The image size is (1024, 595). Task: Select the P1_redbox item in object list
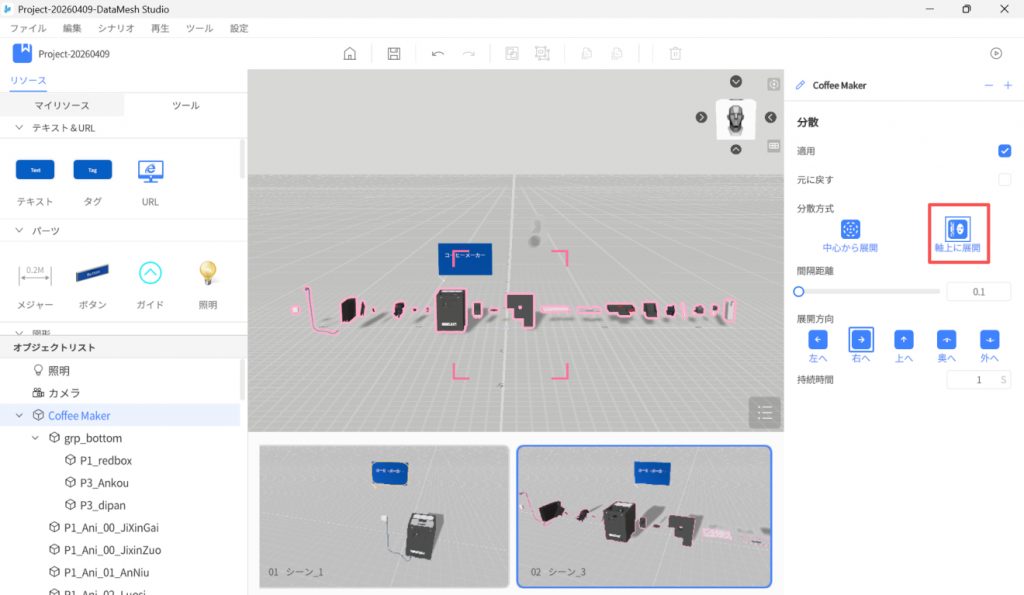[105, 460]
